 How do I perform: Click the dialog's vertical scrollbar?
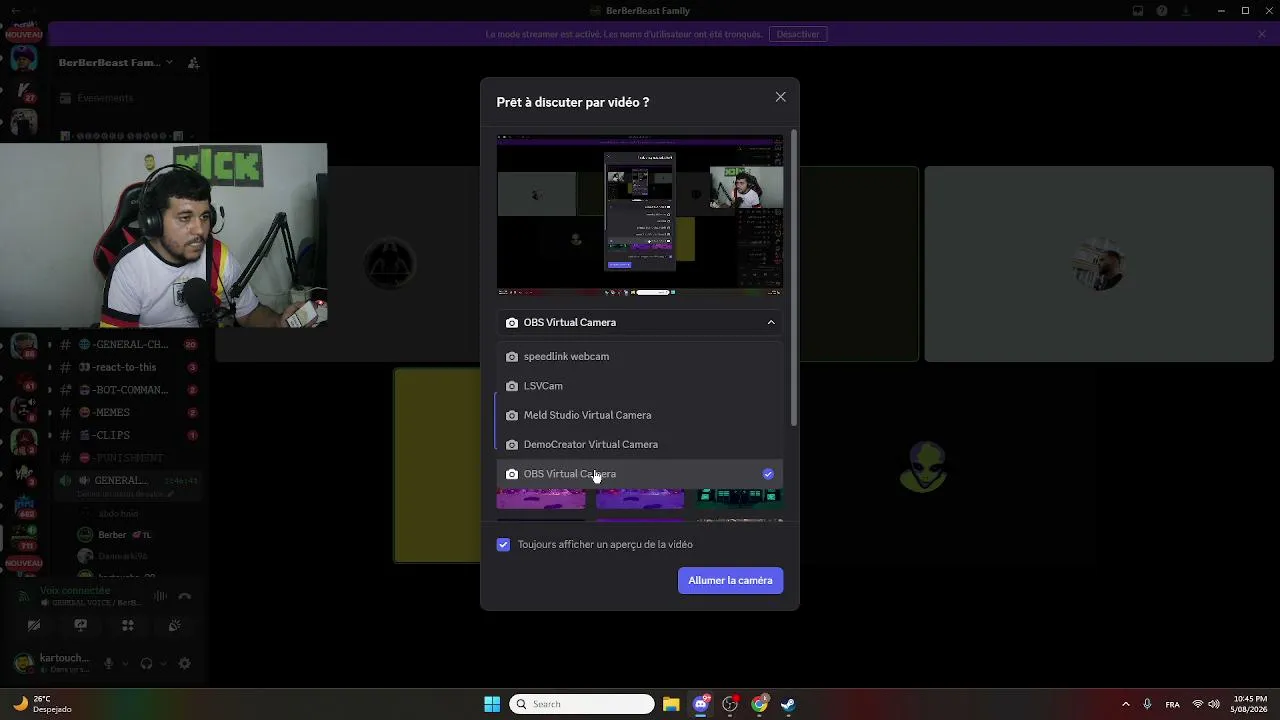794,278
